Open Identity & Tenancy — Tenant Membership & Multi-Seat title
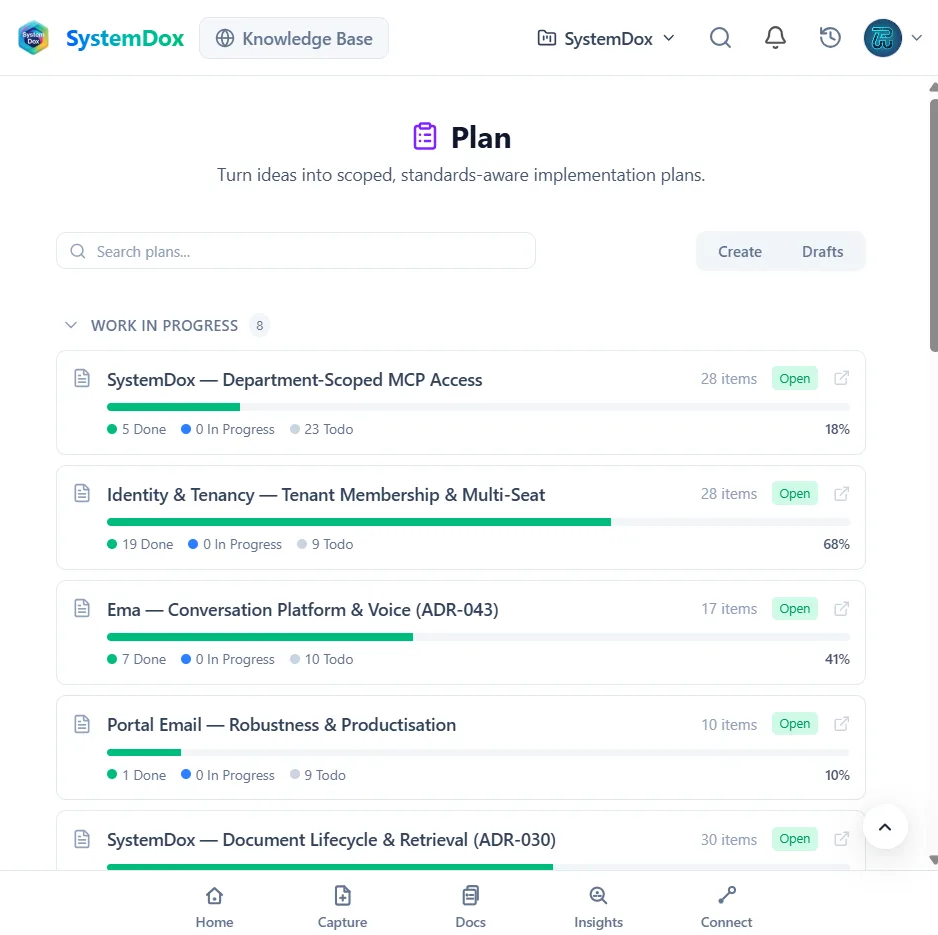Image resolution: width=938 pixels, height=935 pixels. [326, 495]
